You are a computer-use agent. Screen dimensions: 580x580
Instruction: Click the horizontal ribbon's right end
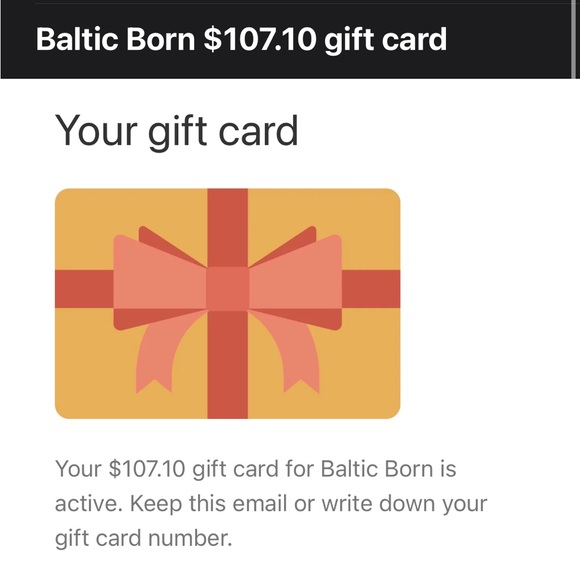[x=371, y=289]
